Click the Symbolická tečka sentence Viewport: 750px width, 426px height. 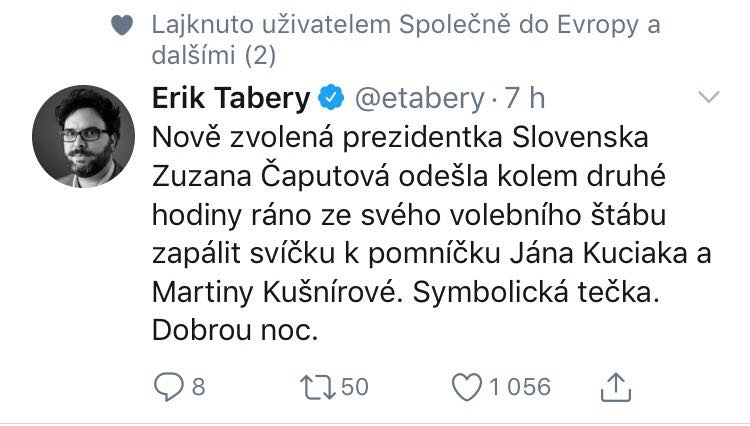(x=536, y=292)
